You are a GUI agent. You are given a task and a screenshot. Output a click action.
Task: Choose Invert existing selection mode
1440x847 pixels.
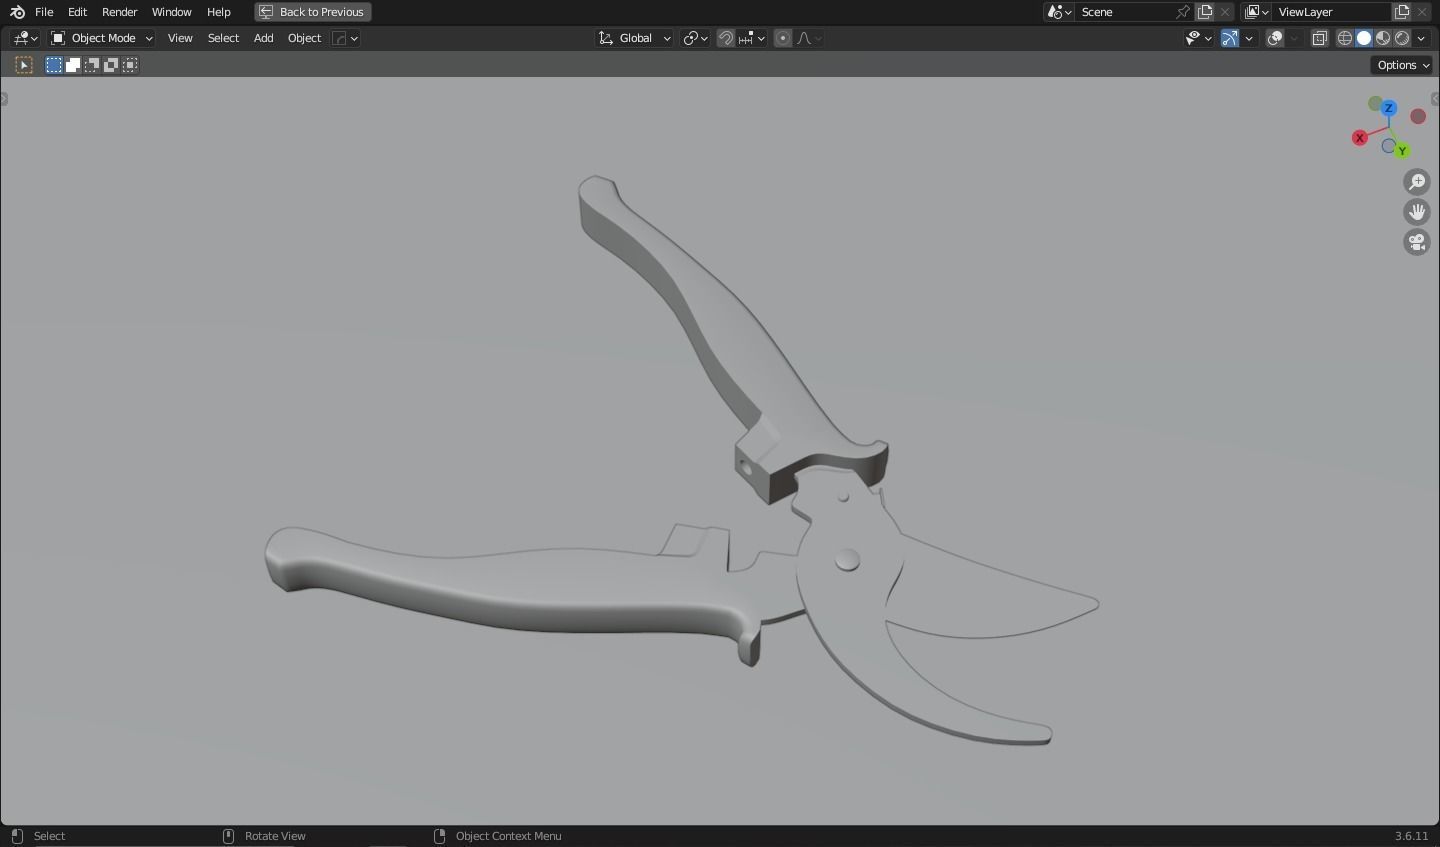coord(111,65)
